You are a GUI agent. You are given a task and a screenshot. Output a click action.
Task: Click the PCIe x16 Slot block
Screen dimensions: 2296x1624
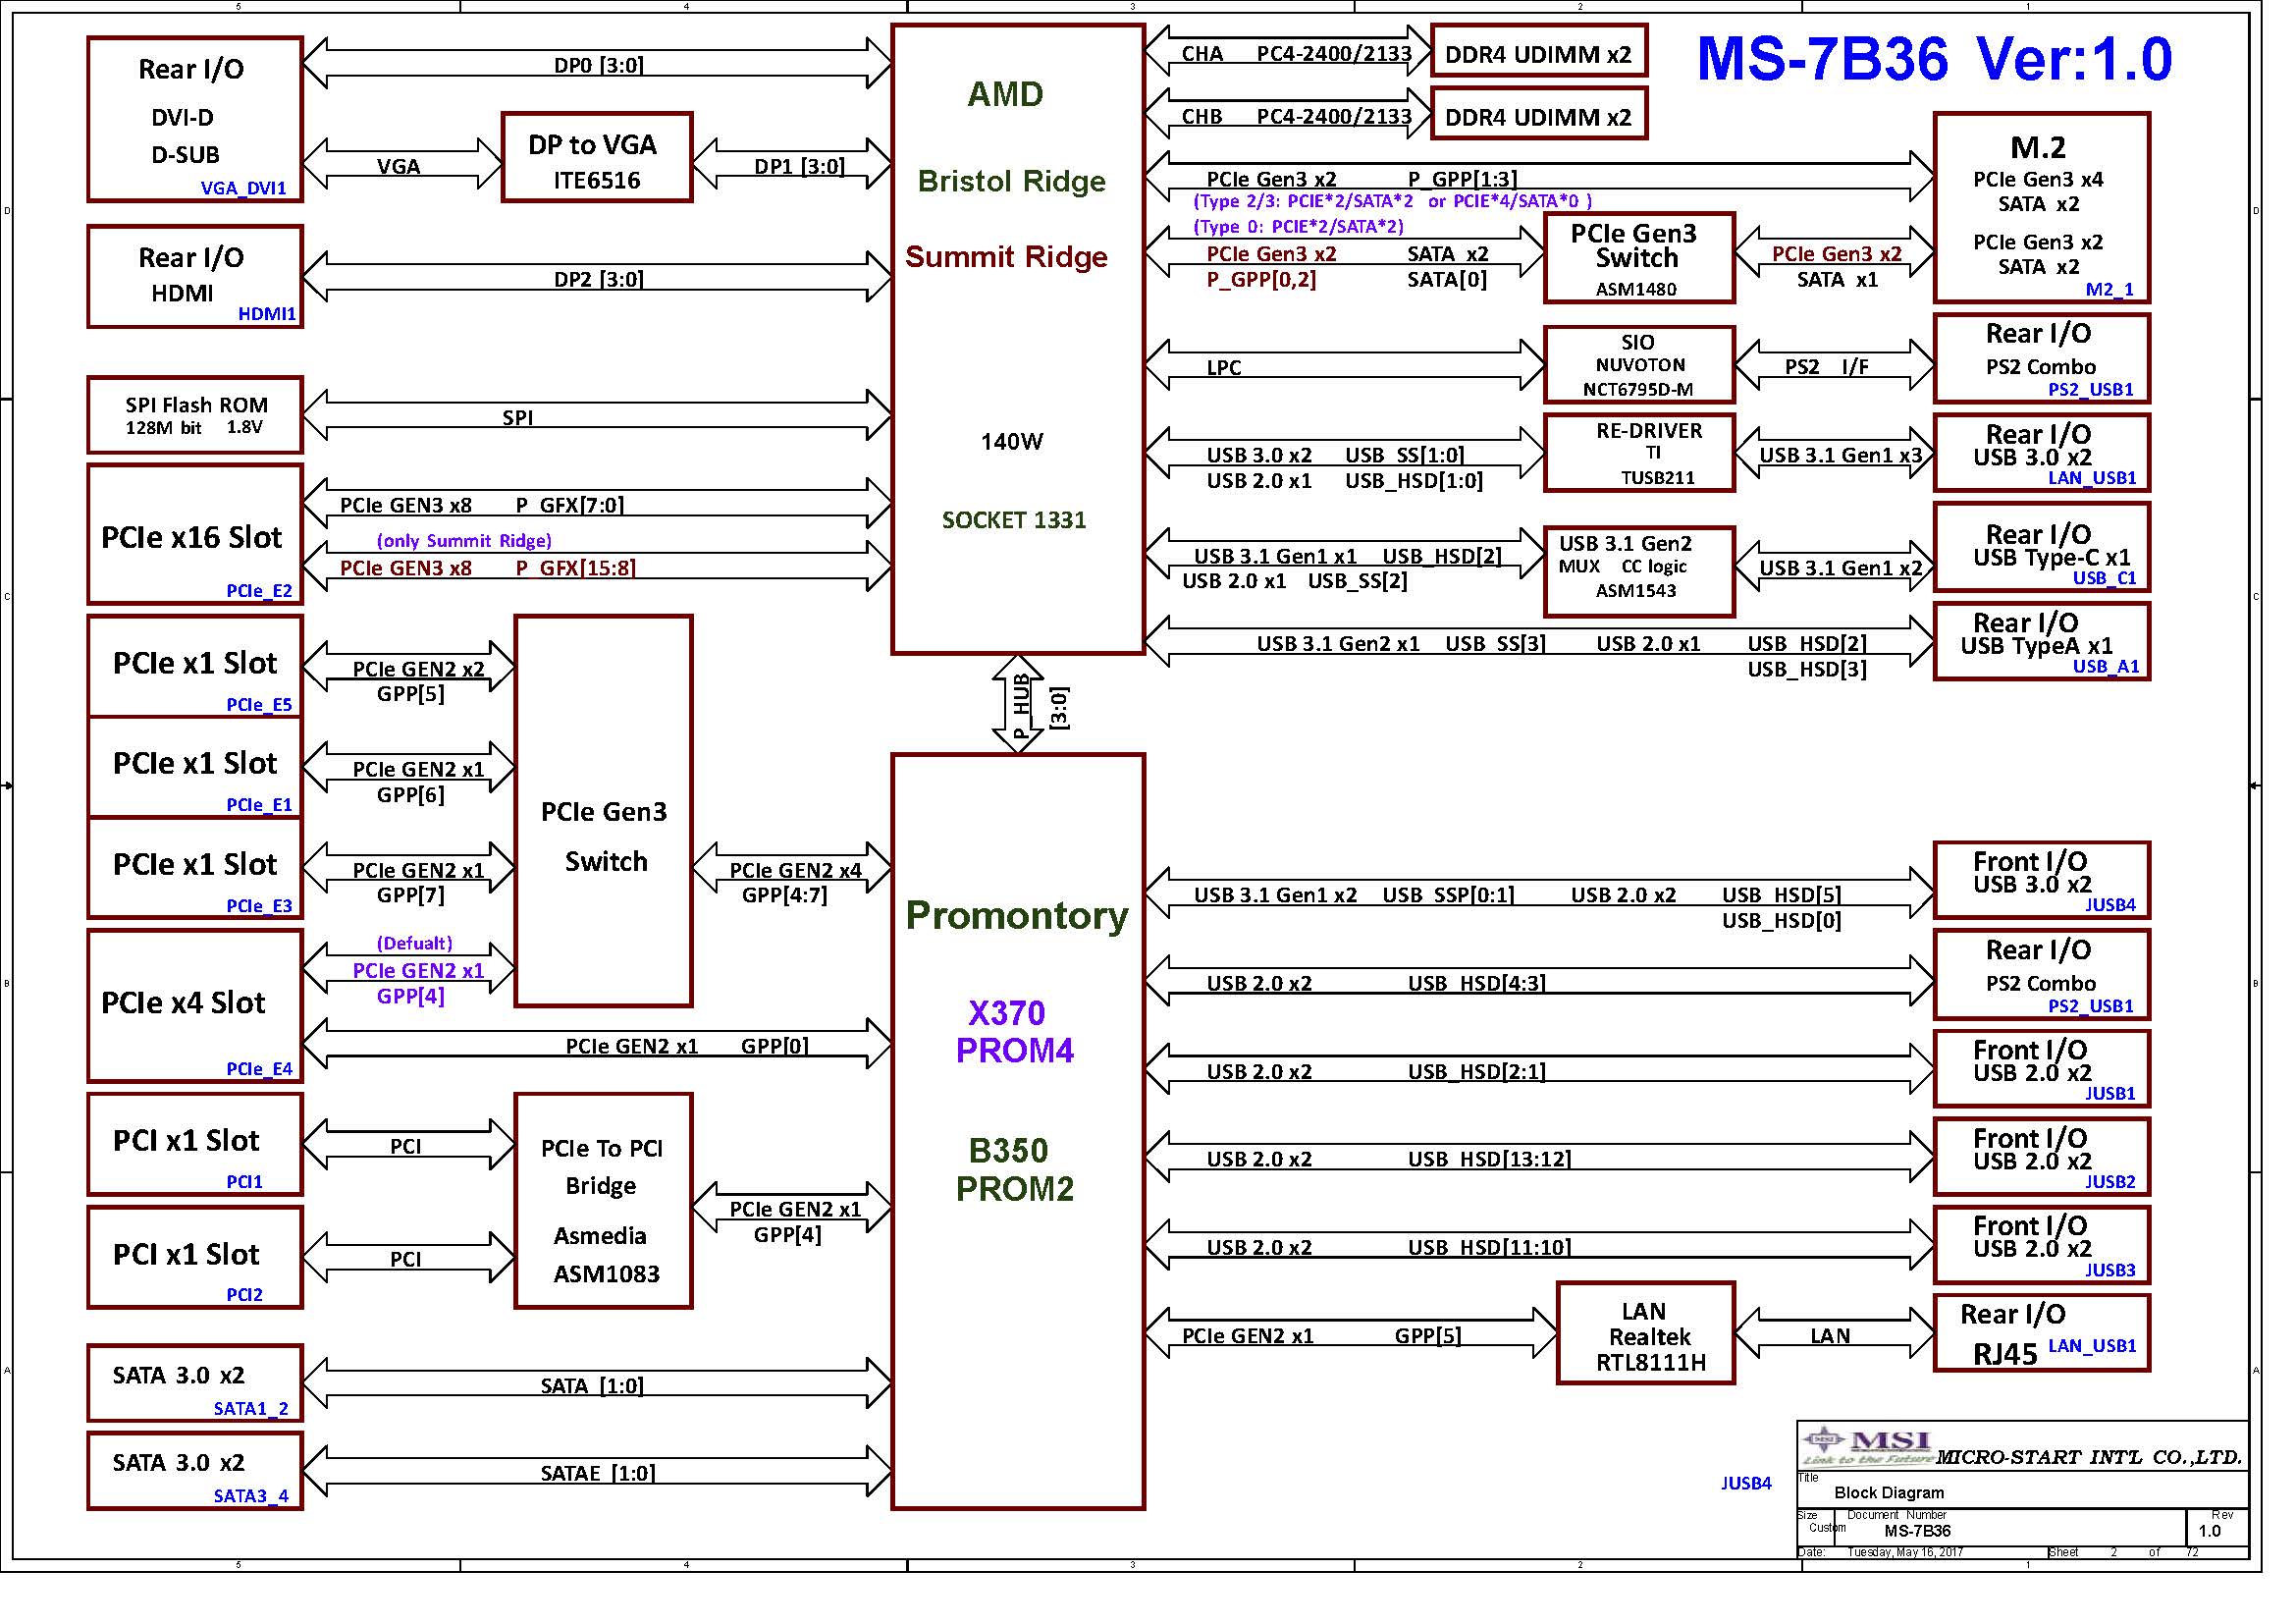[x=195, y=535]
